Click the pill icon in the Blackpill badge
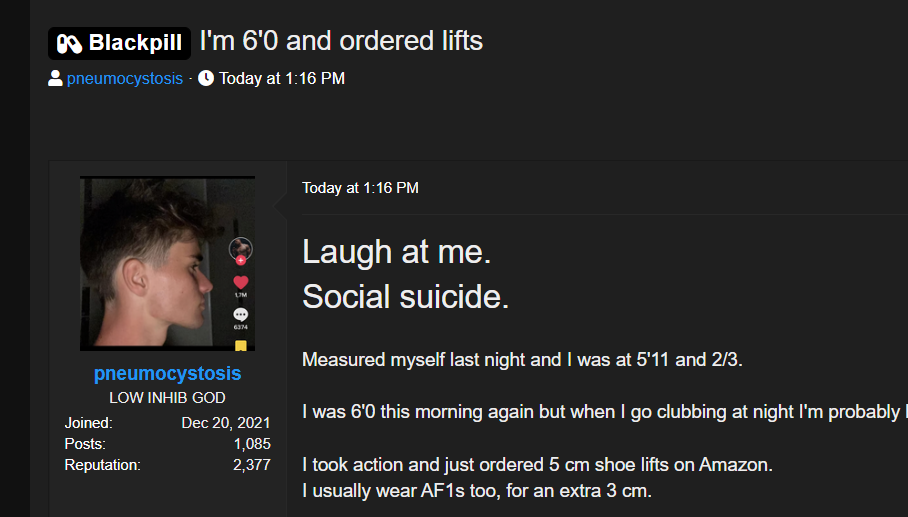This screenshot has width=908, height=517. (69, 44)
